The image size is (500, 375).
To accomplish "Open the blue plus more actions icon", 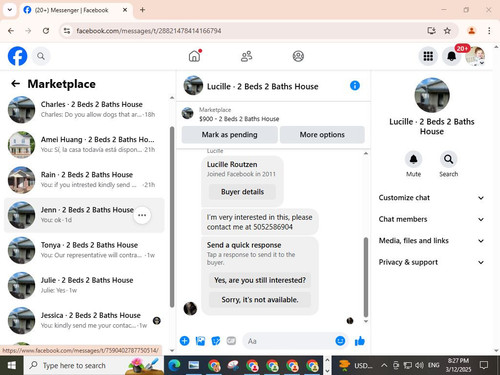I will [x=184, y=341].
